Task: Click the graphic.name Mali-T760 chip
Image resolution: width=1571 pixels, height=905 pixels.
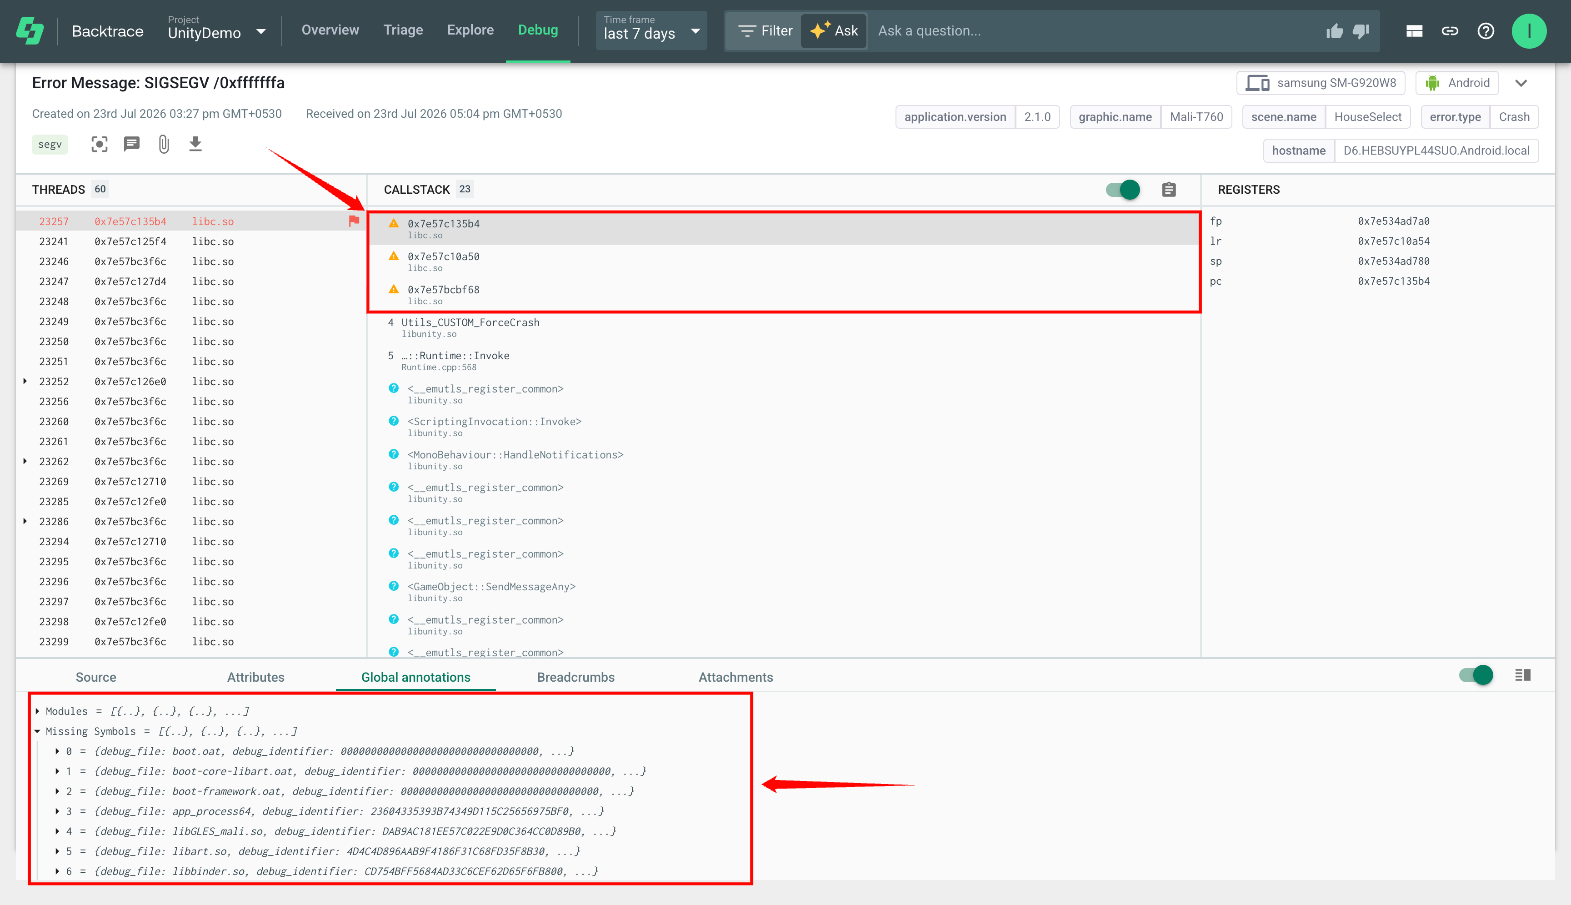Action: pos(1151,117)
